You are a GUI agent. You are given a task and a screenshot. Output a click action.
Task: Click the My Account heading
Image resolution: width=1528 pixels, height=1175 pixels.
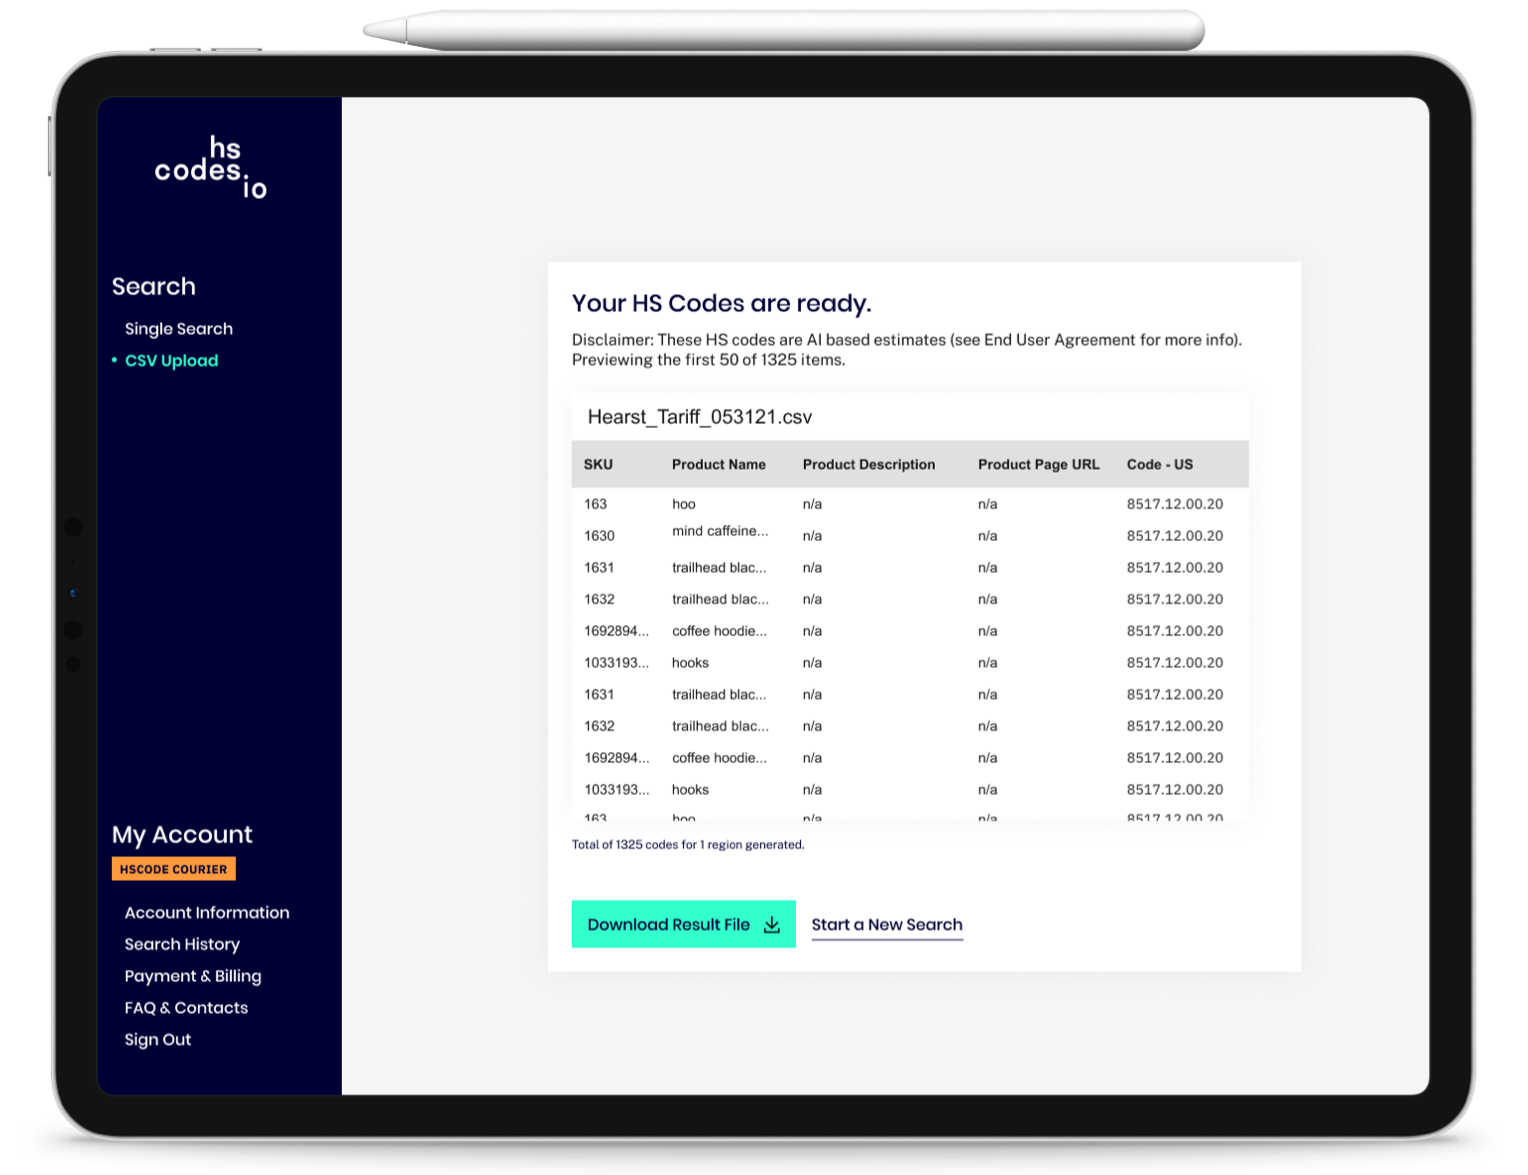pyautogui.click(x=182, y=835)
